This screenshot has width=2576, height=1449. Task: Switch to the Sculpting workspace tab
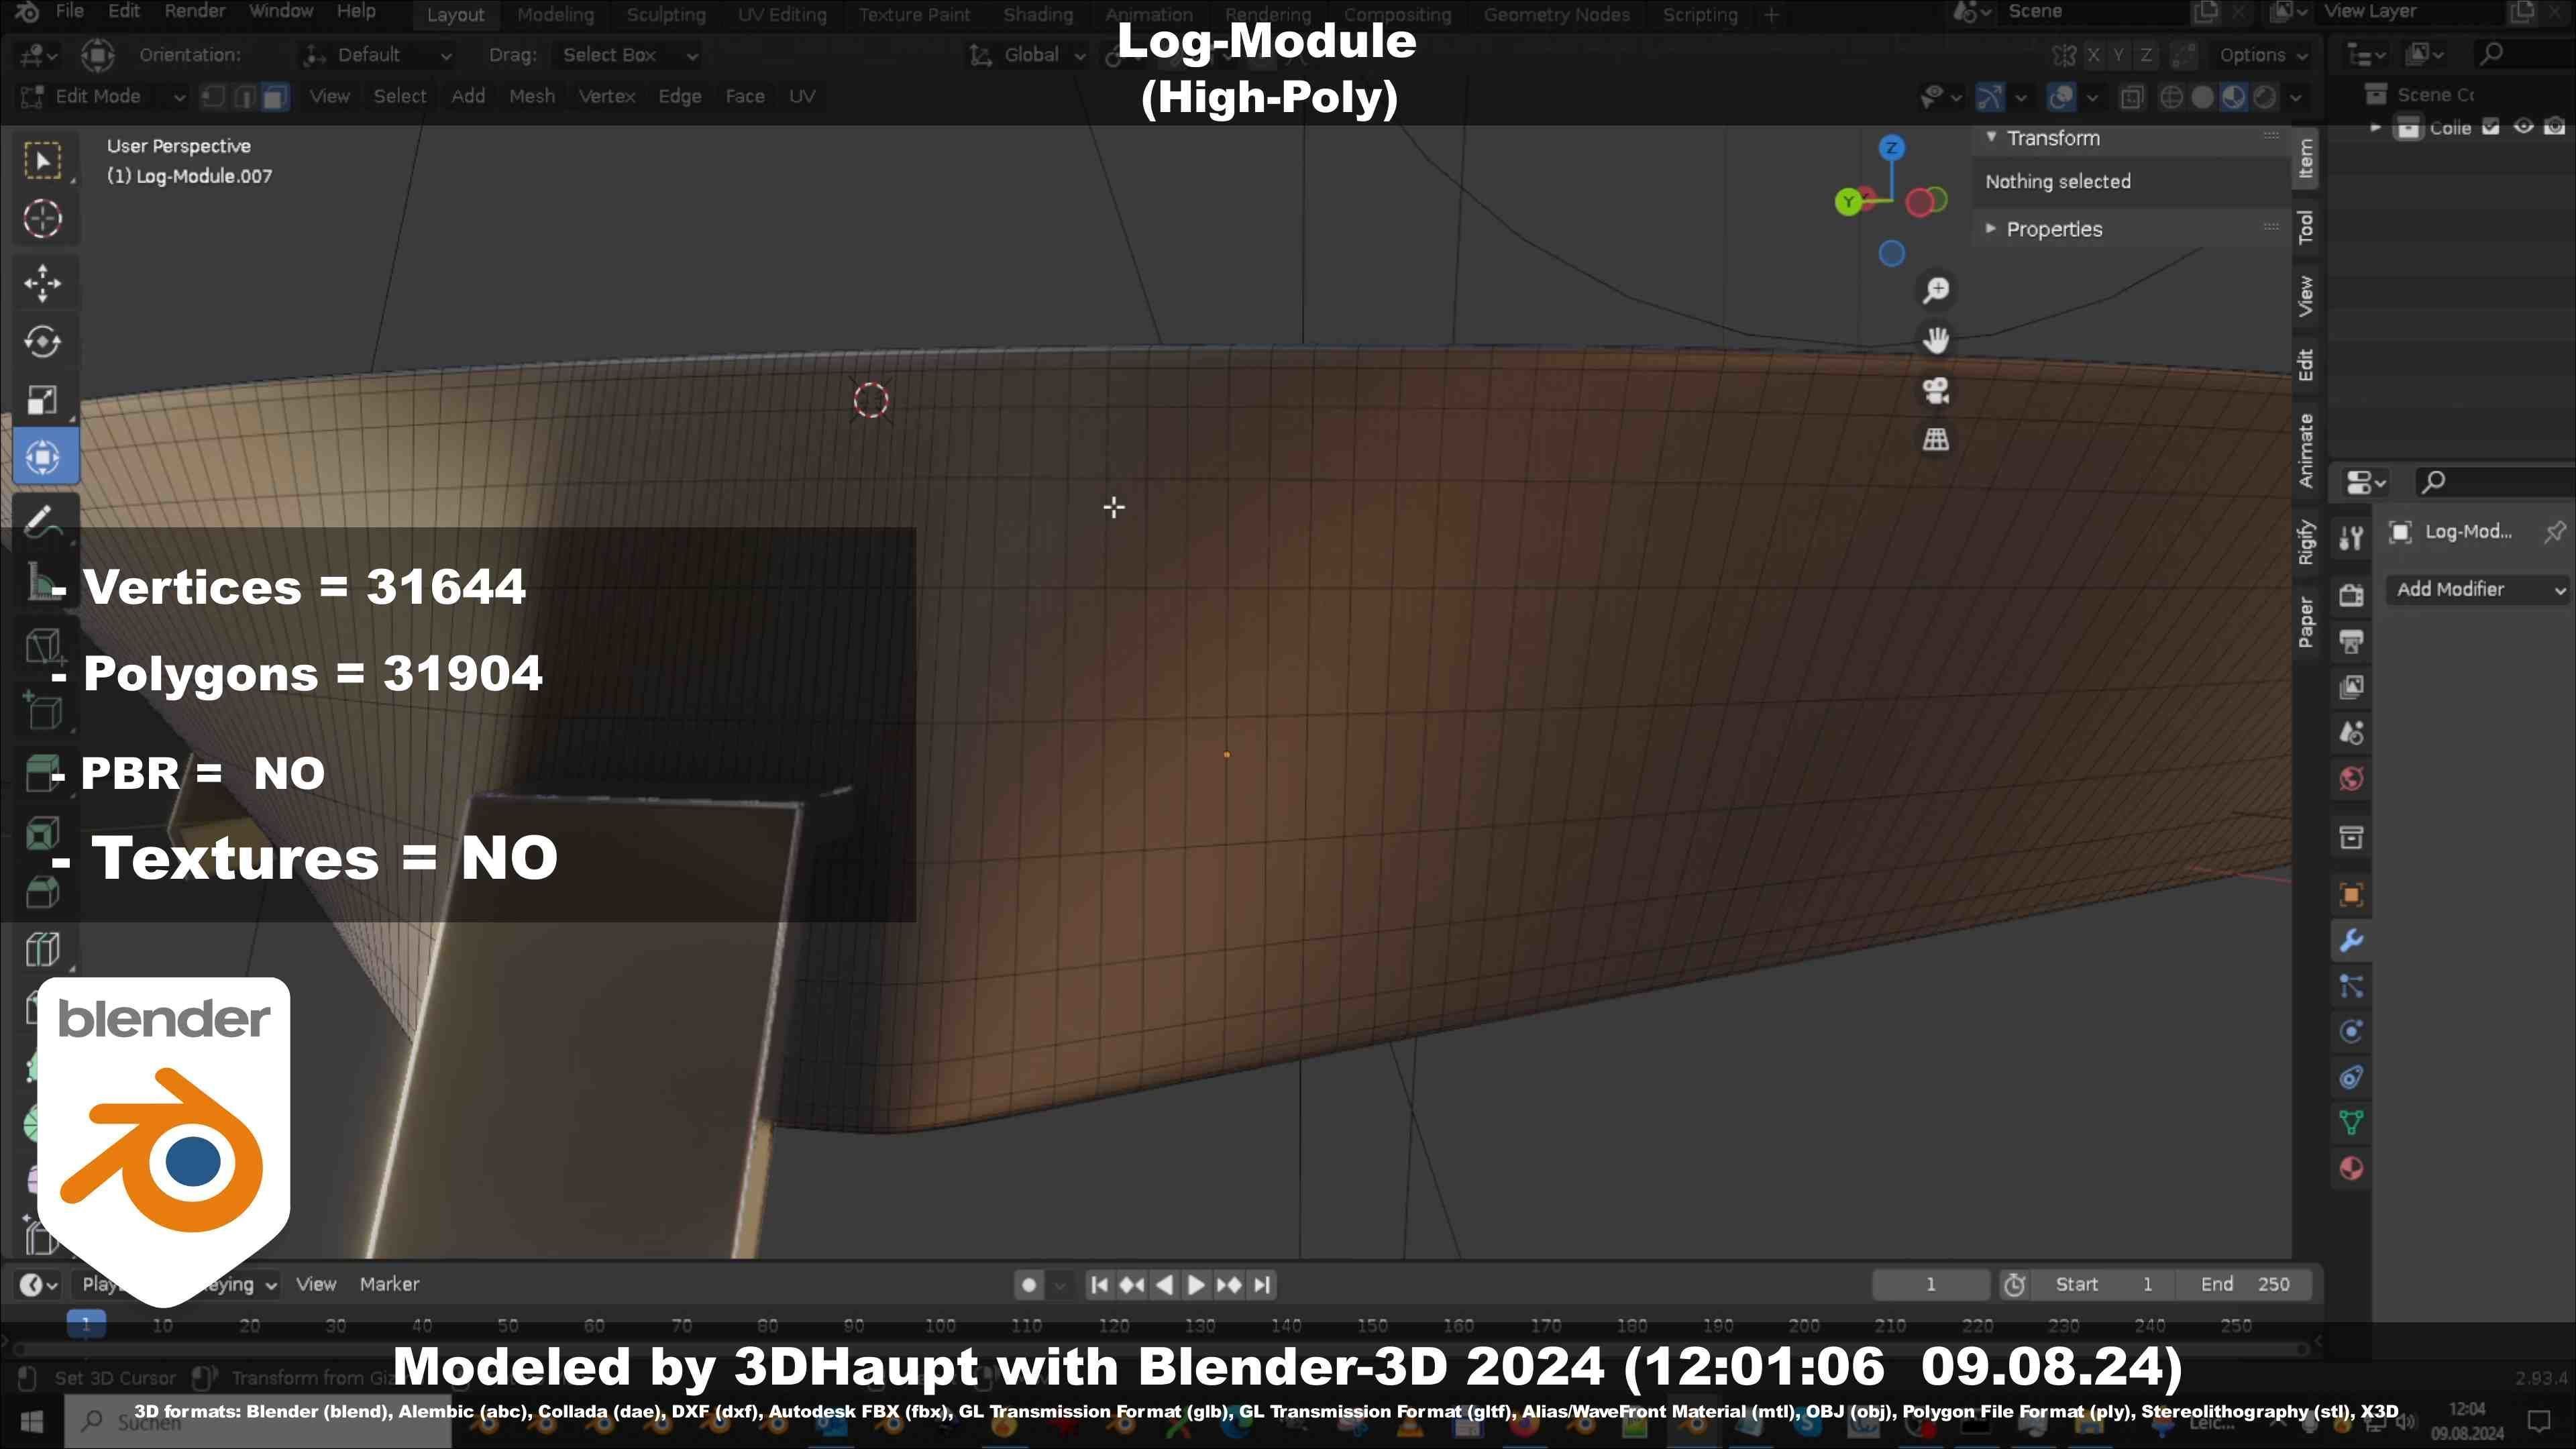[666, 15]
